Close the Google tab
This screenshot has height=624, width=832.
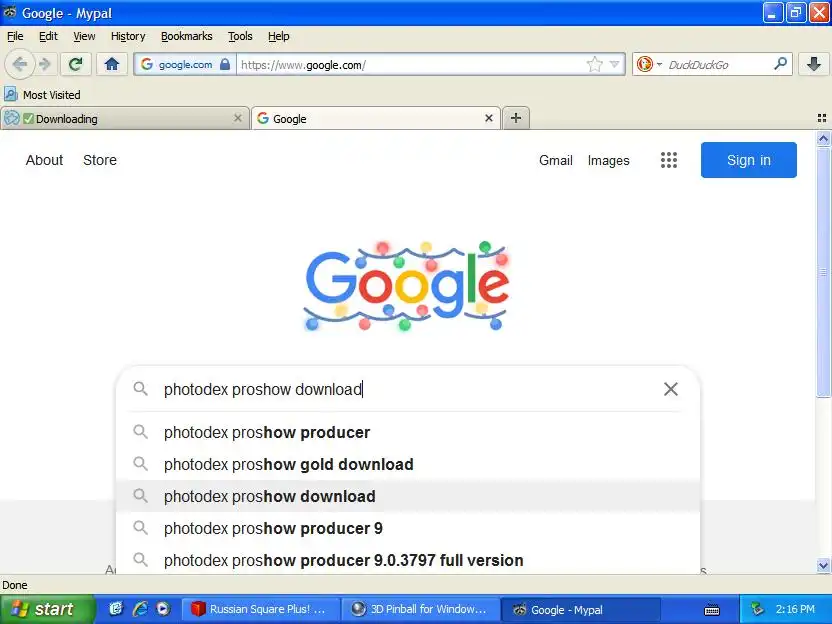point(489,118)
